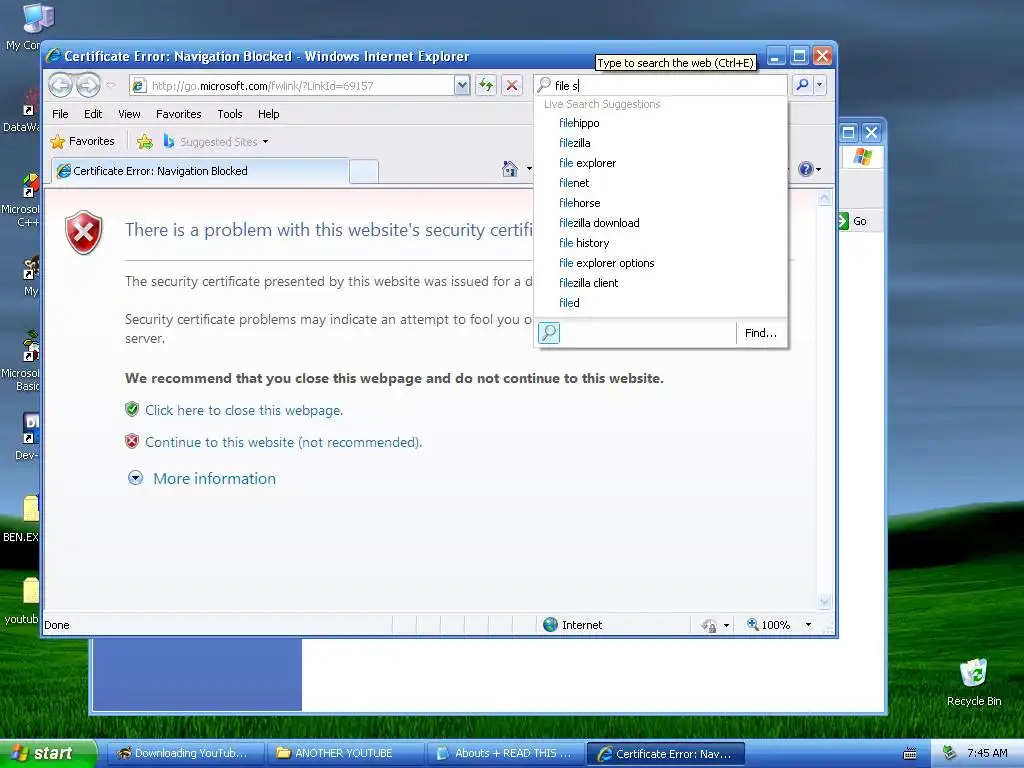Open the Help menu
The width and height of the screenshot is (1024, 768).
pos(268,114)
